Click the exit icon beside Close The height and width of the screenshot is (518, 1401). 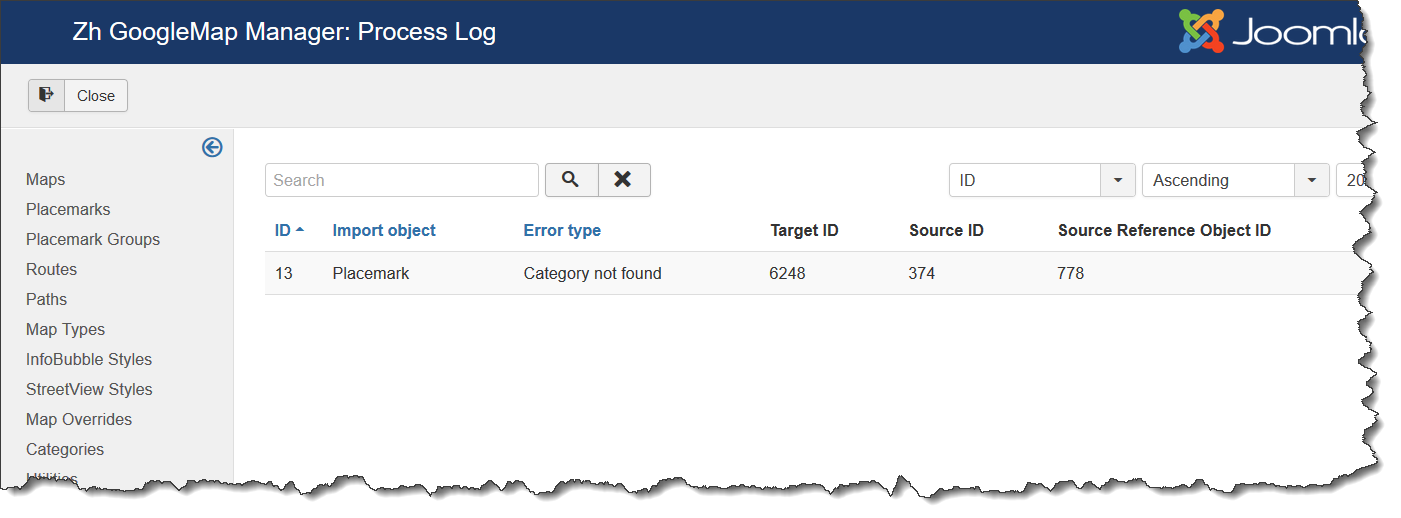(46, 95)
